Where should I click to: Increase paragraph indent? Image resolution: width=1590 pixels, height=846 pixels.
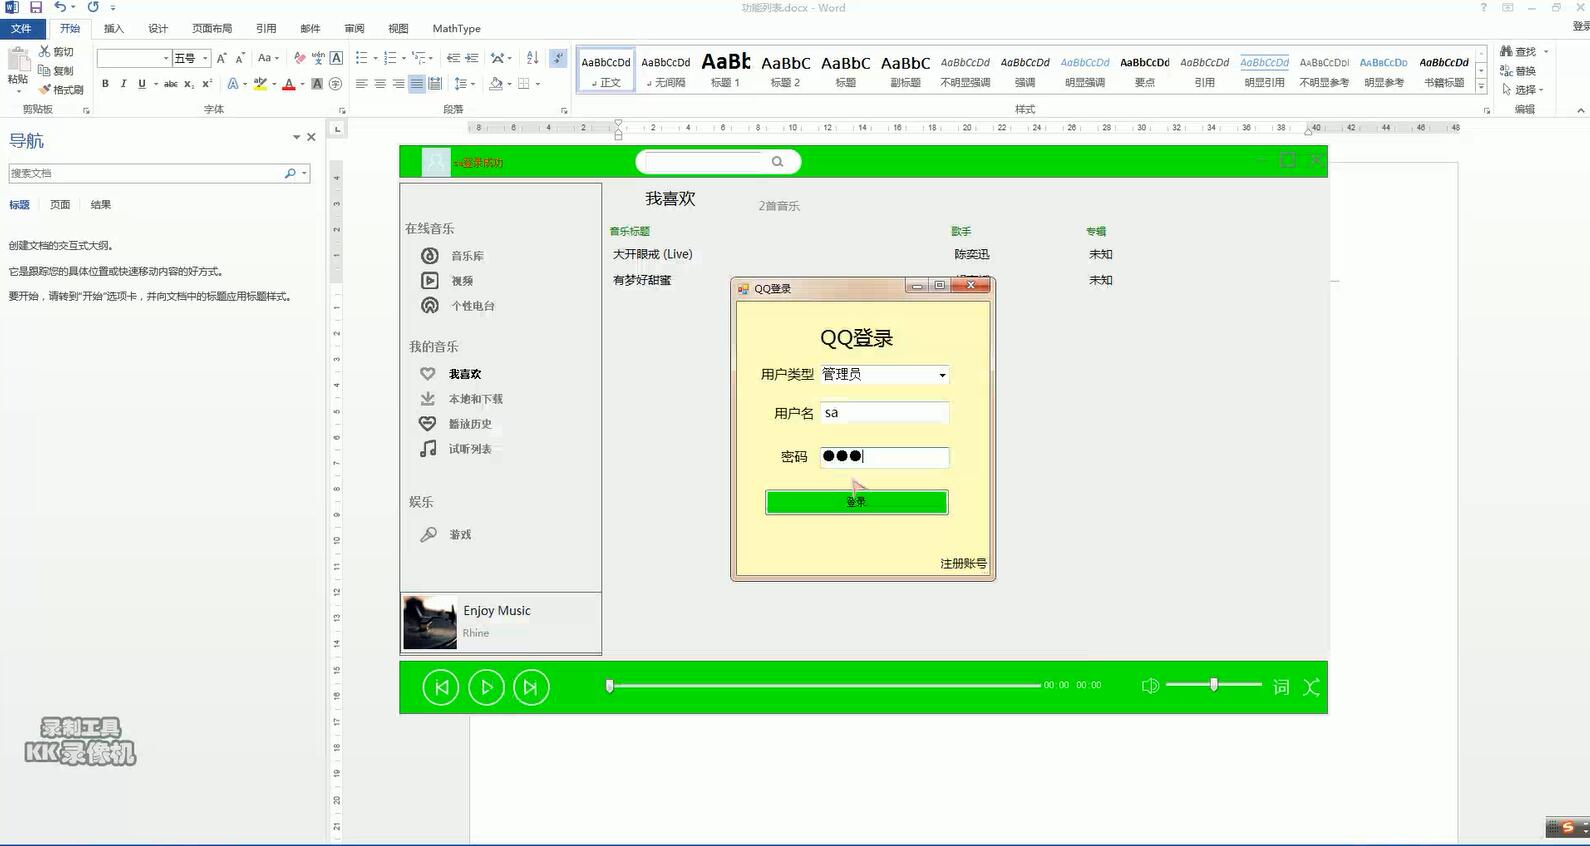[x=472, y=58]
